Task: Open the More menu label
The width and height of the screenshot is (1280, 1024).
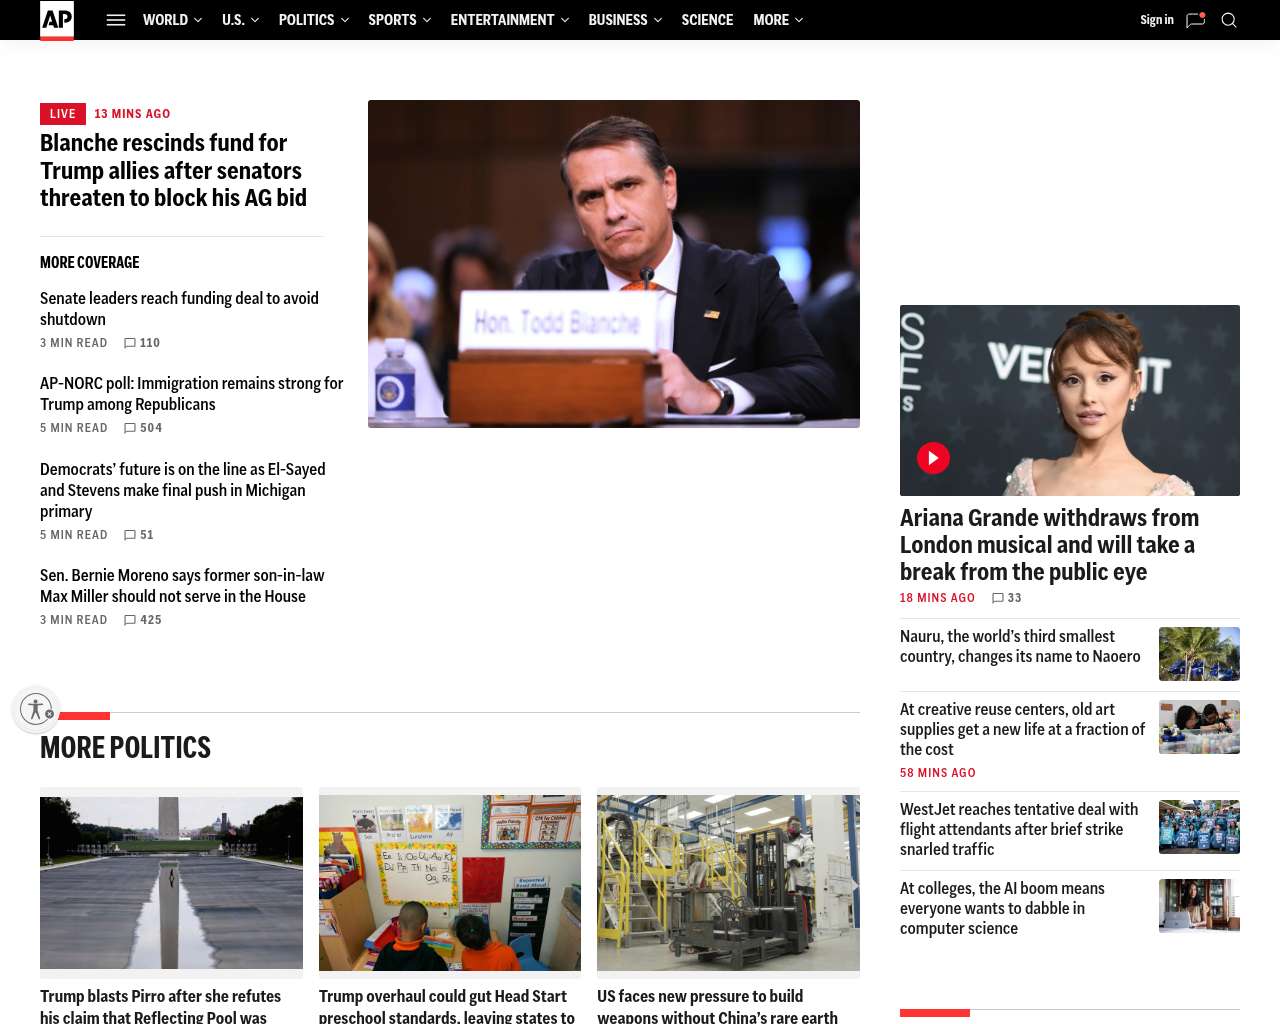Action: (x=771, y=20)
